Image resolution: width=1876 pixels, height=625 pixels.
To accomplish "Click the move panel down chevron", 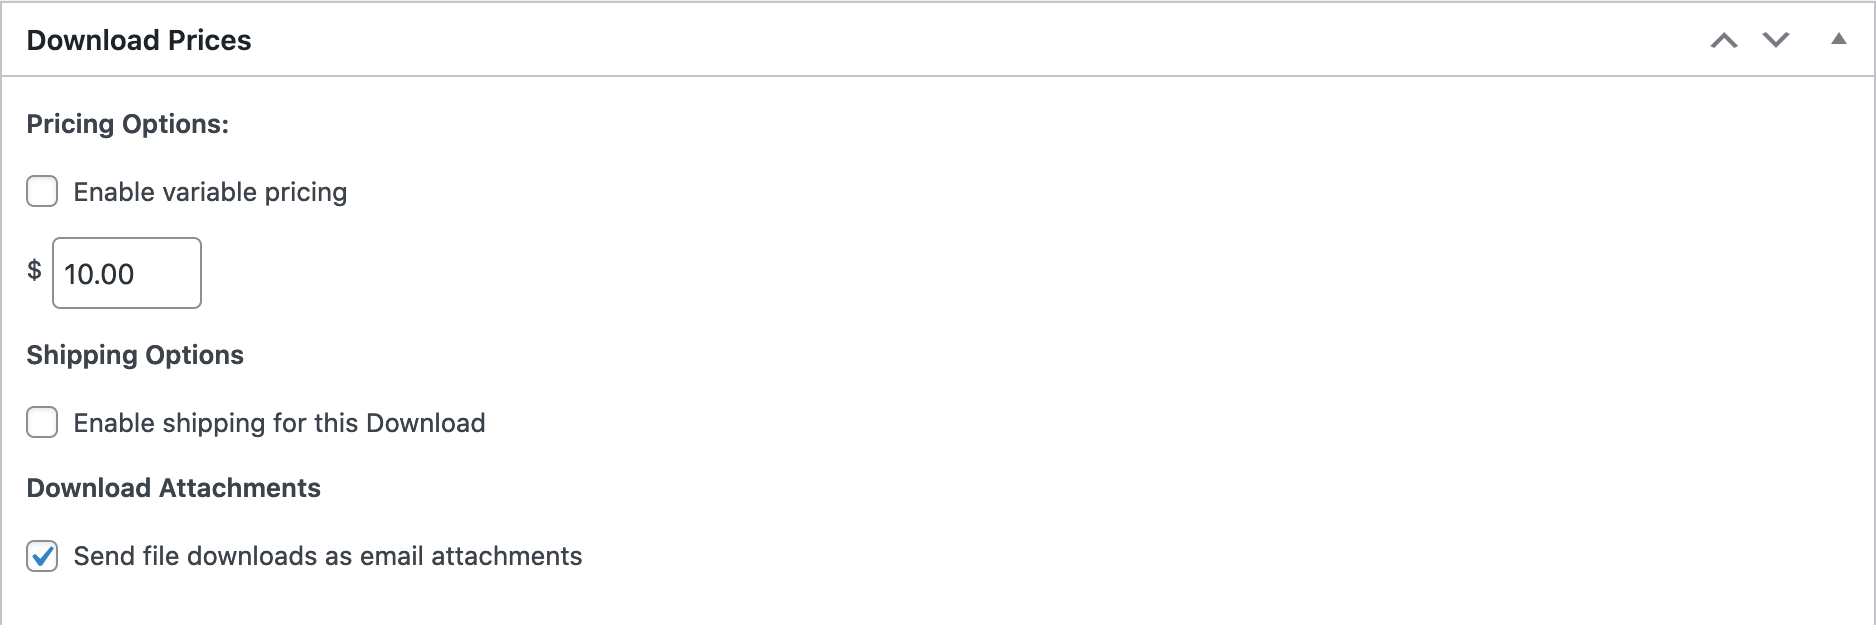I will tap(1776, 40).
